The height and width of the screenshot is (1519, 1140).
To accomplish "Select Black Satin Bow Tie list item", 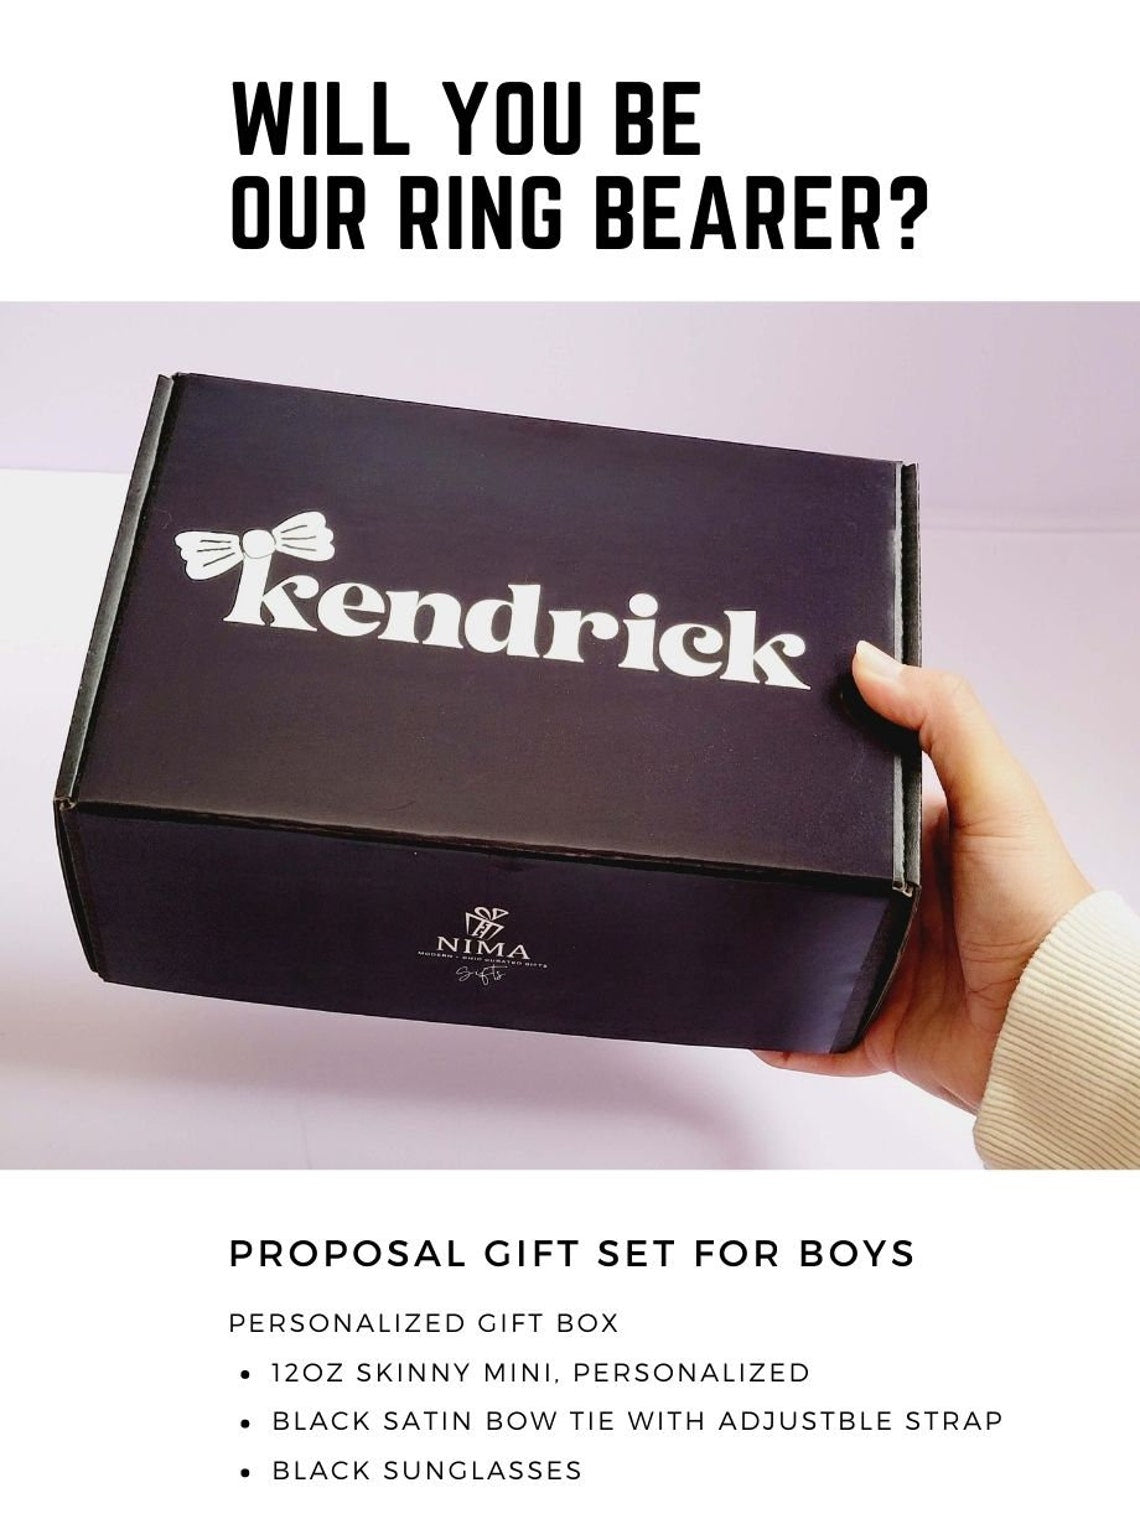I will [637, 1421].
